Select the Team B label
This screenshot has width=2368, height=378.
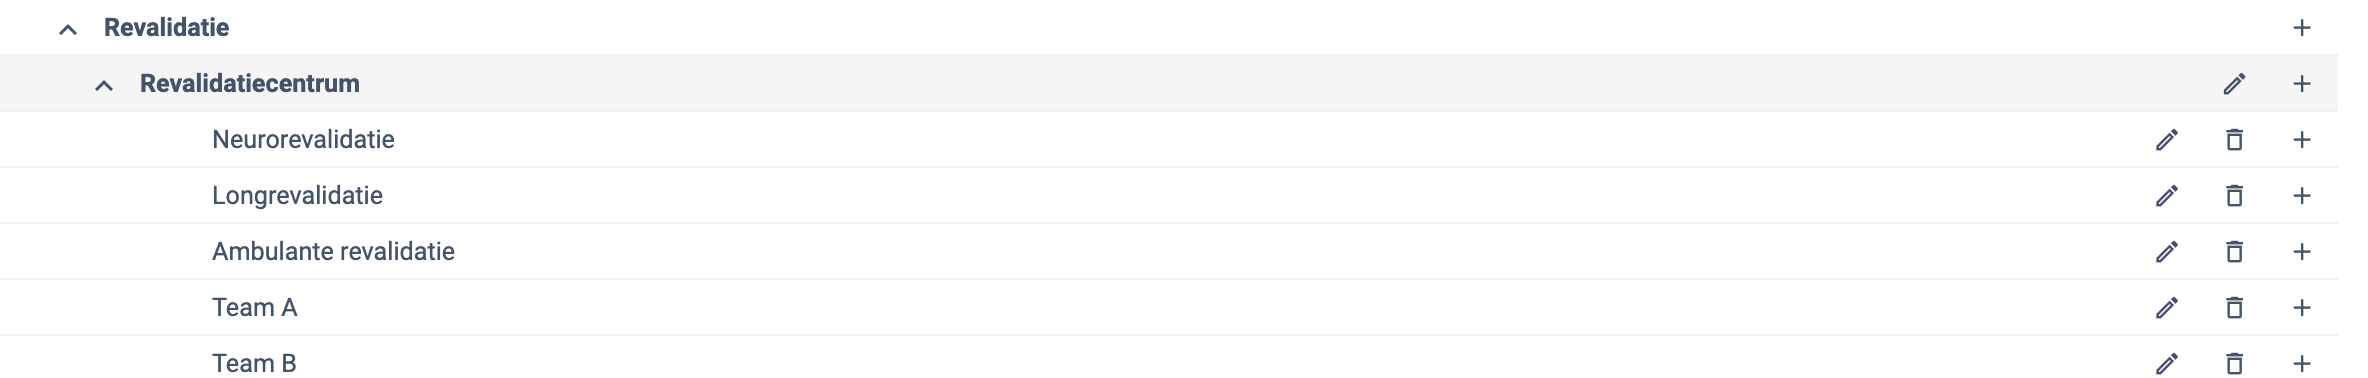(254, 364)
